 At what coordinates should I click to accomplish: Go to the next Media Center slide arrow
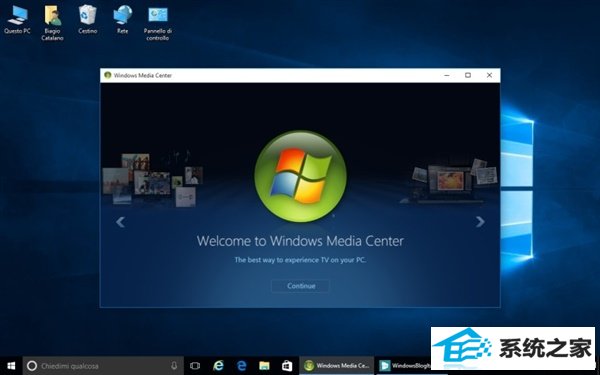point(480,222)
